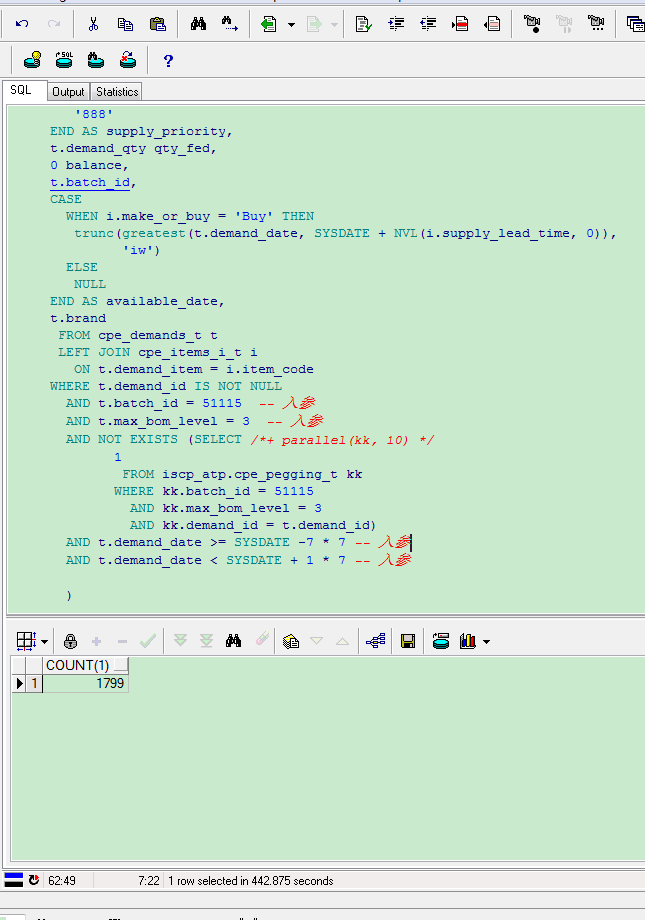Click the bar chart icon in results toolbar

(468, 641)
